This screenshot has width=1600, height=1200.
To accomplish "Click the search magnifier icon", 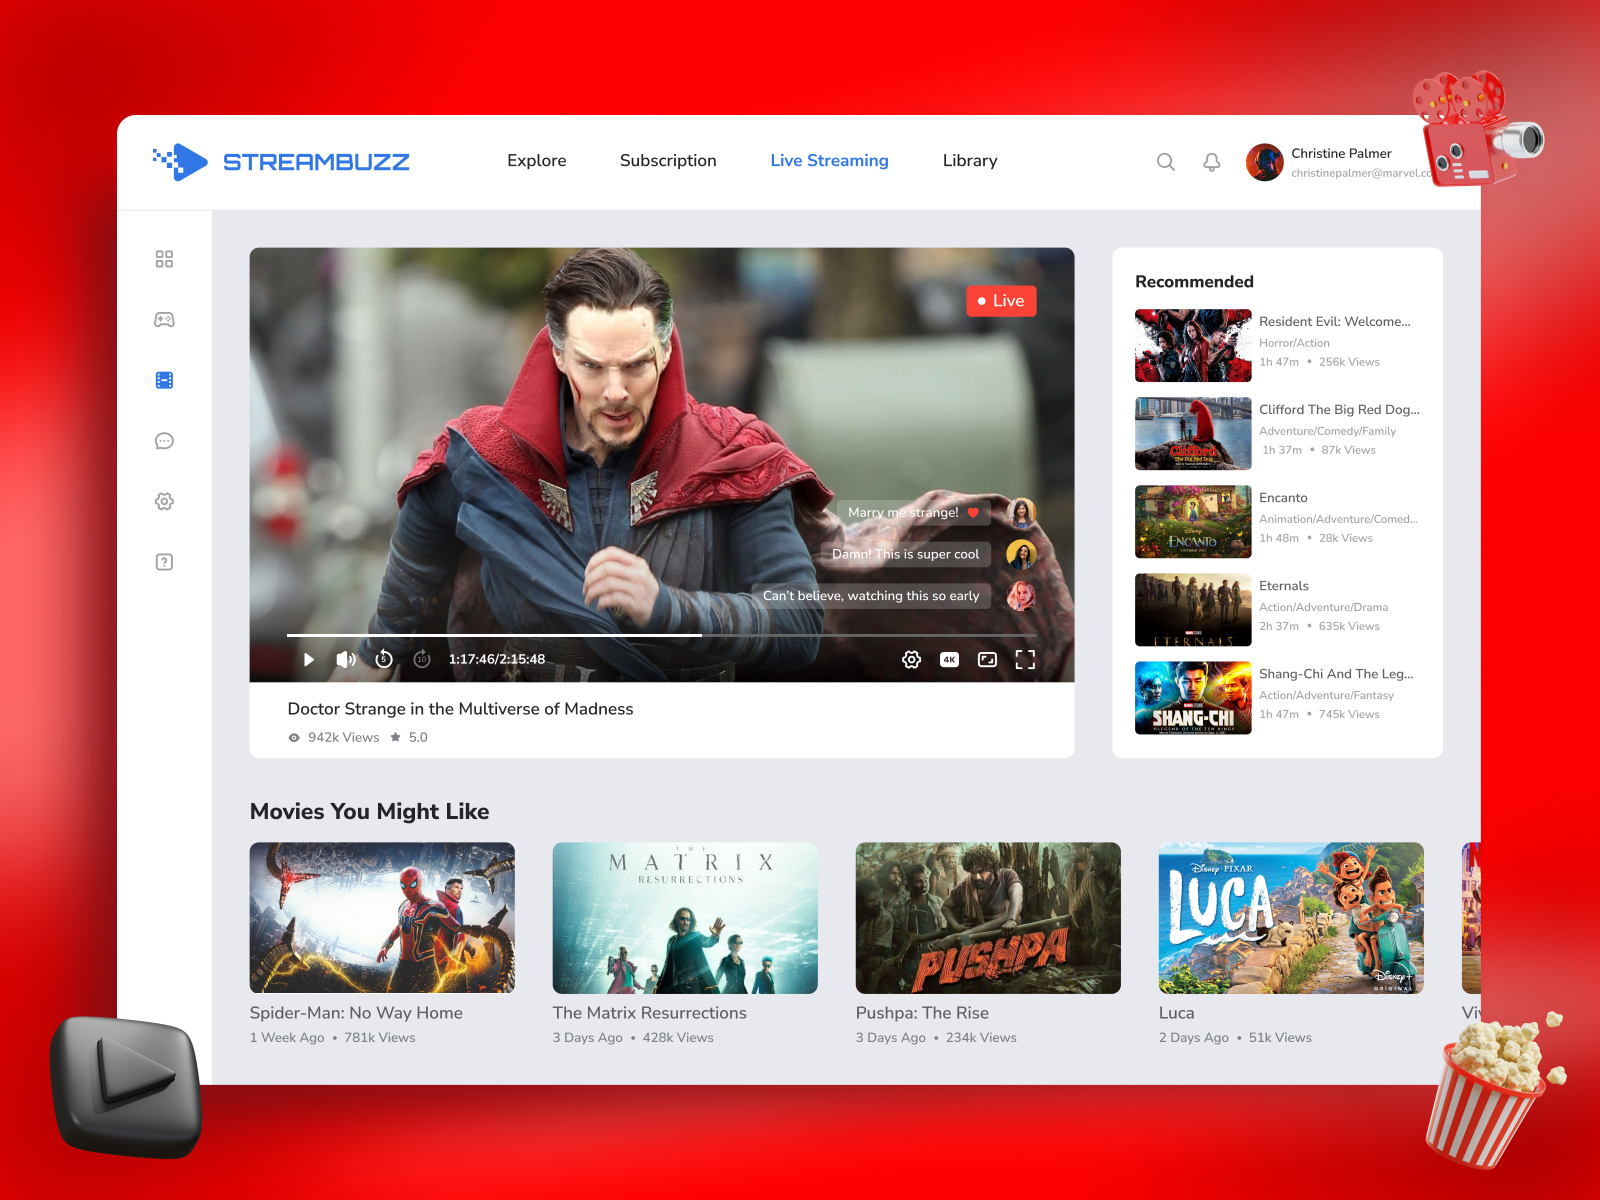I will [1165, 161].
